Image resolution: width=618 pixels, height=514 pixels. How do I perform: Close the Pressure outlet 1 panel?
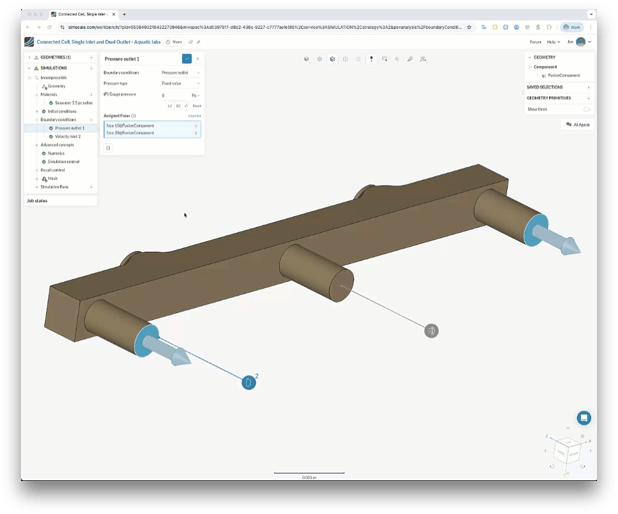pyautogui.click(x=197, y=59)
